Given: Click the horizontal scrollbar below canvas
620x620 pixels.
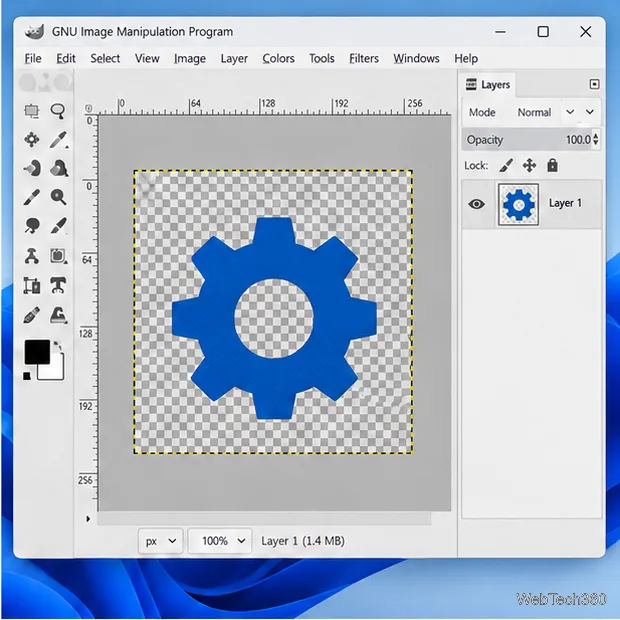Looking at the screenshot, I should click(264, 519).
